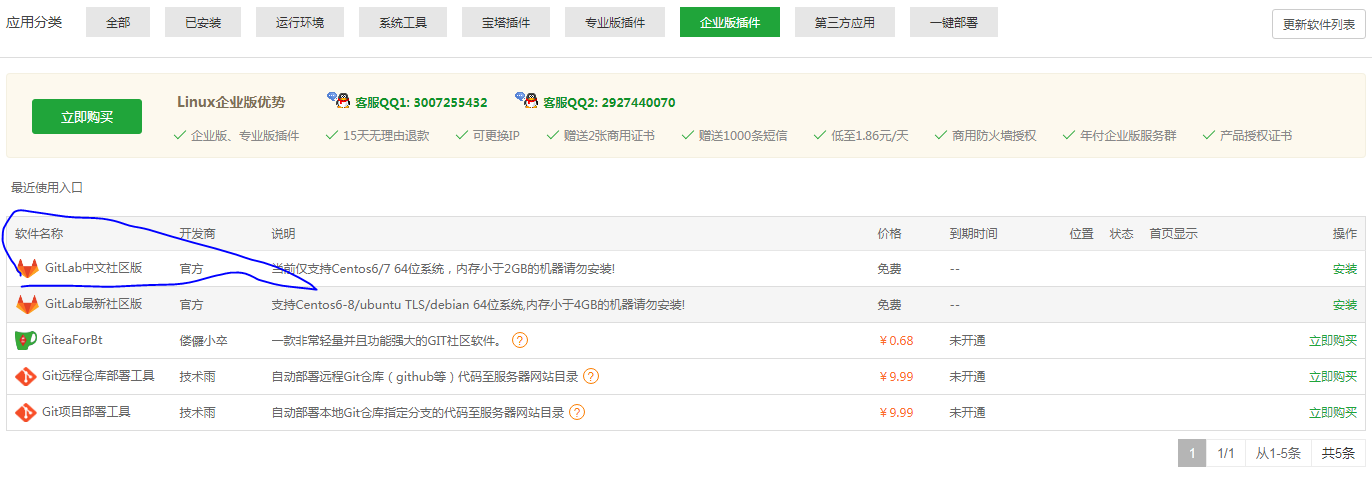Screen dimensions: 1372x489
Task: Click the 说明 column header
Action: (x=283, y=234)
